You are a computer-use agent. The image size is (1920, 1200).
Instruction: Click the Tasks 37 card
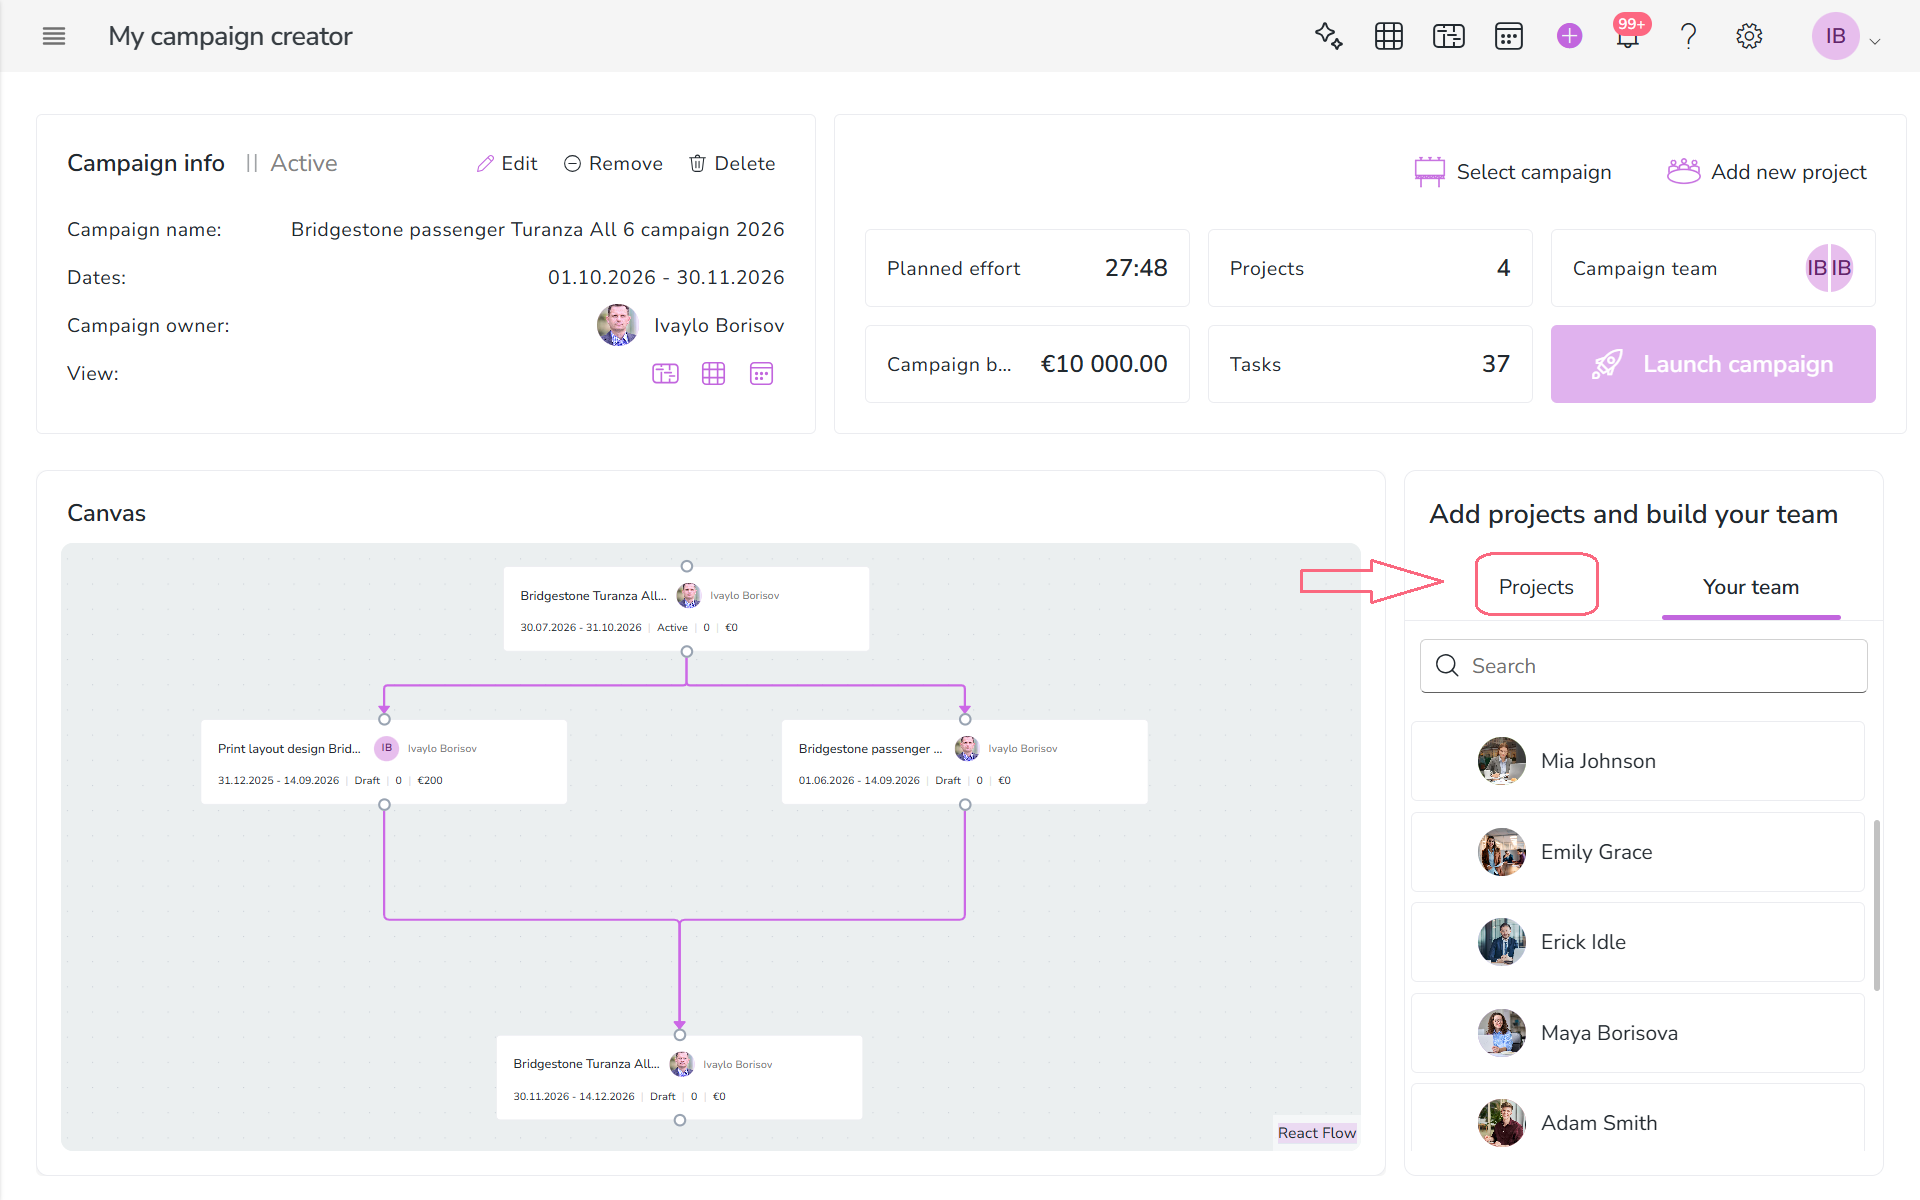coord(1370,364)
